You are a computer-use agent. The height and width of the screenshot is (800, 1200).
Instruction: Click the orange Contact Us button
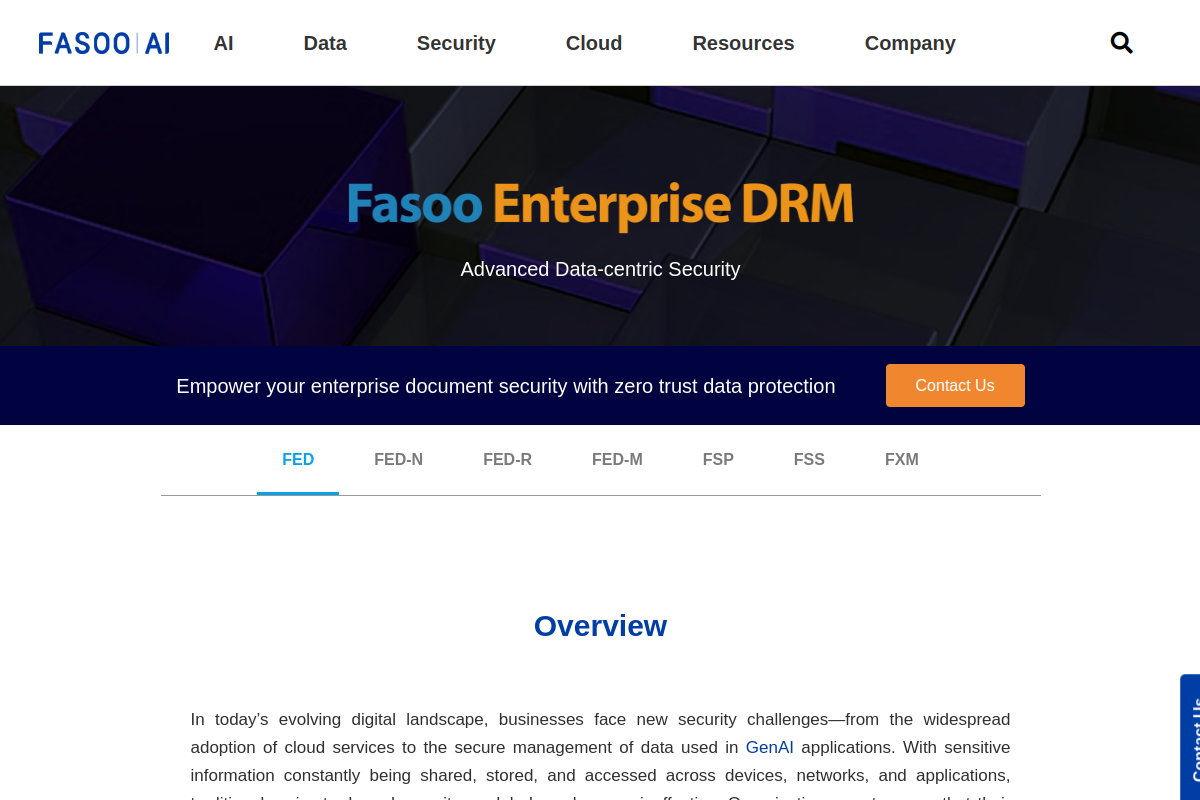pos(955,385)
